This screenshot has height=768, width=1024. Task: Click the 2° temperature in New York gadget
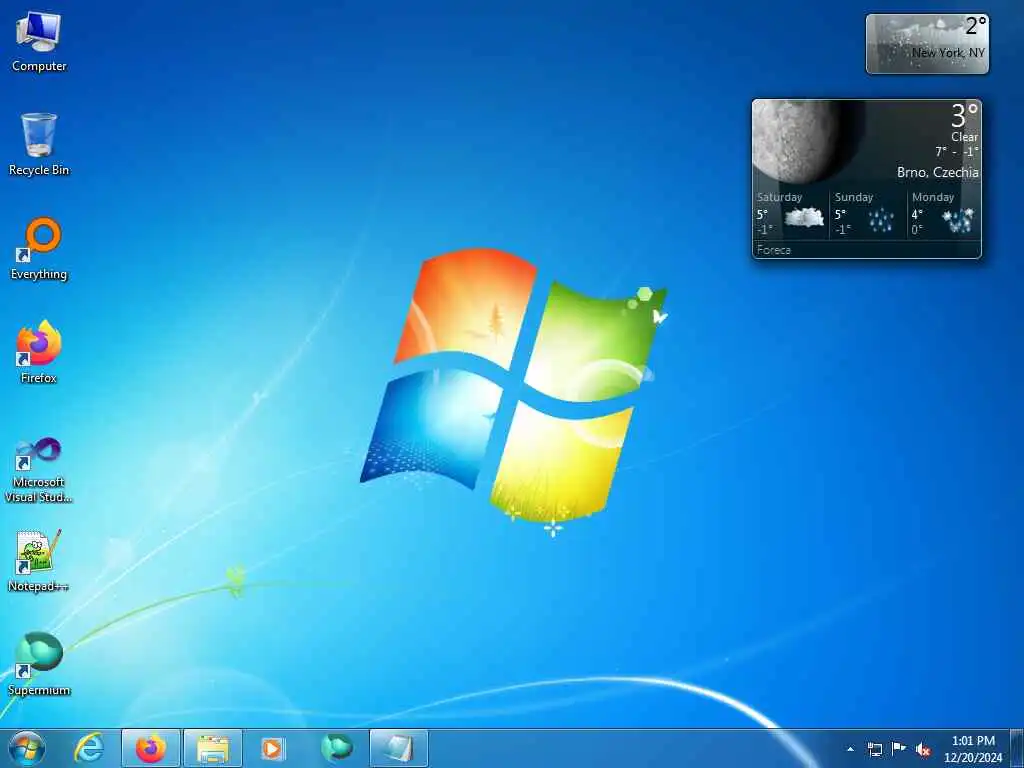click(x=976, y=26)
